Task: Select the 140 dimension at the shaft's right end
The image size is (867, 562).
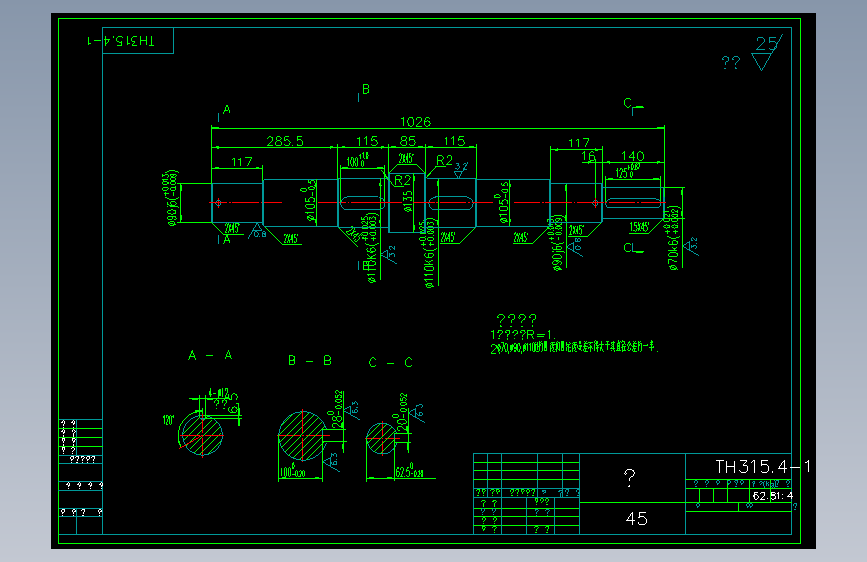Action: (x=633, y=156)
